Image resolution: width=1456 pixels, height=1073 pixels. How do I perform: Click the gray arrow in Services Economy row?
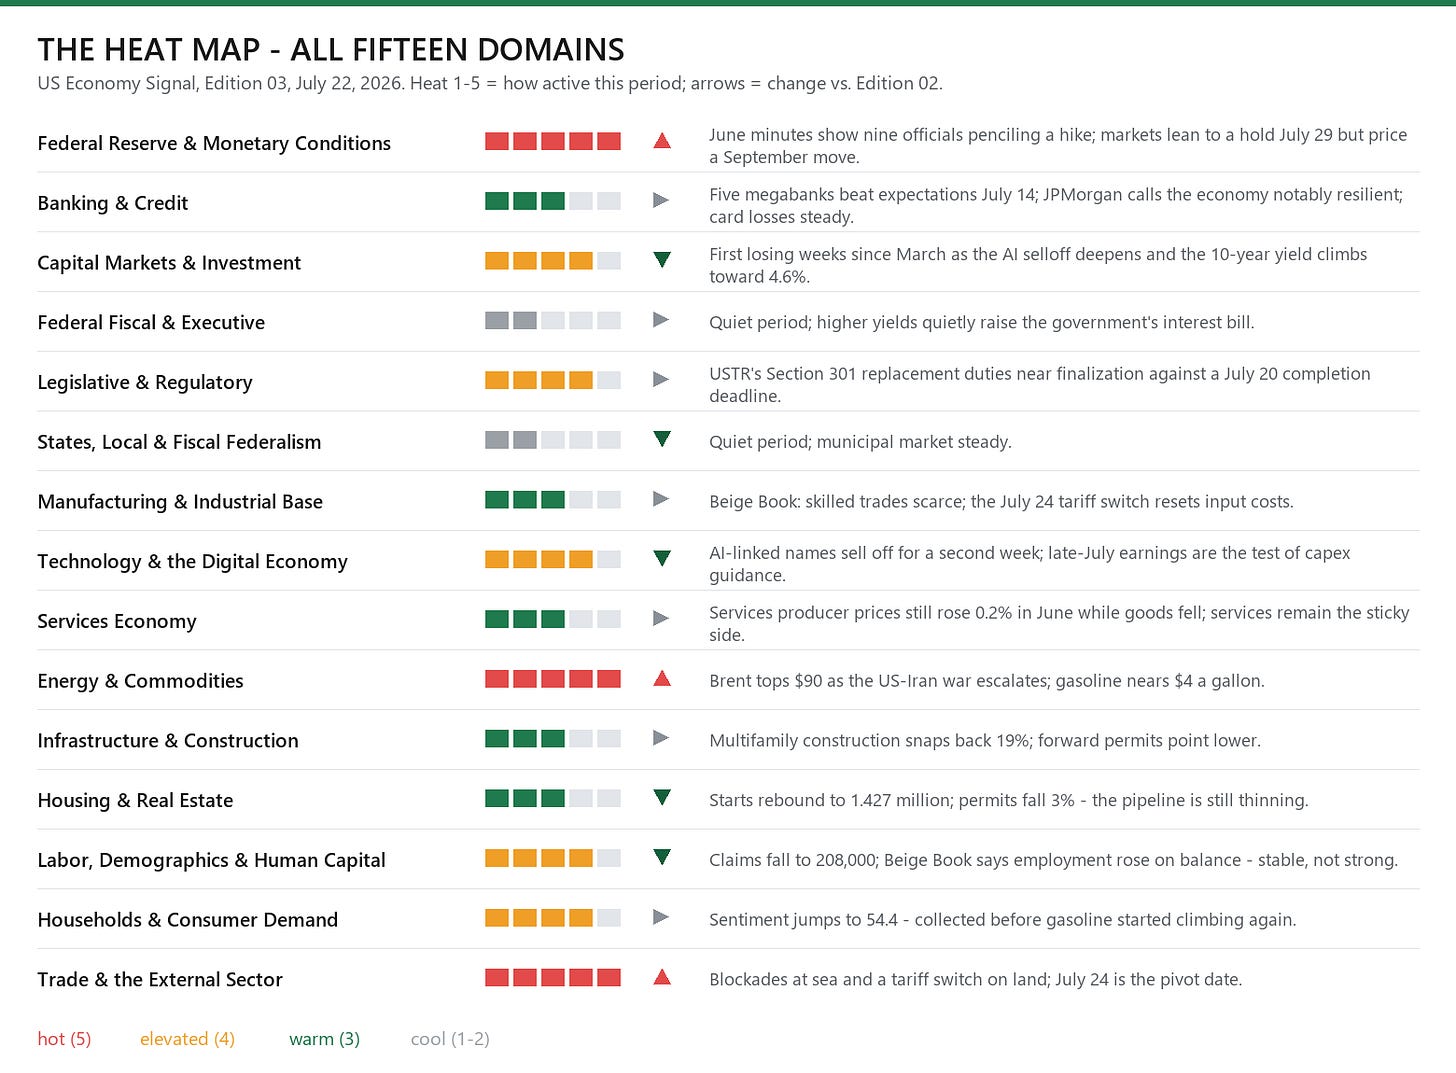click(x=661, y=619)
